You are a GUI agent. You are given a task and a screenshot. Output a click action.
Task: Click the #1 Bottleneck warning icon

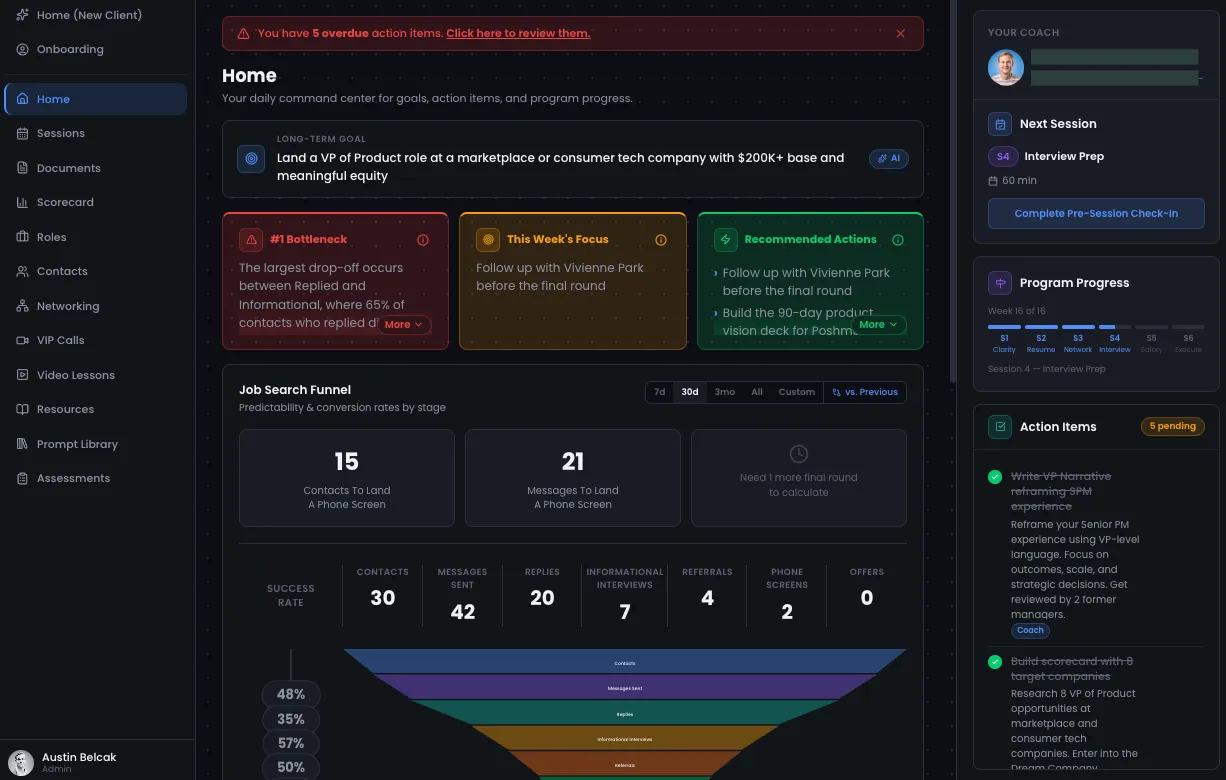coord(251,240)
